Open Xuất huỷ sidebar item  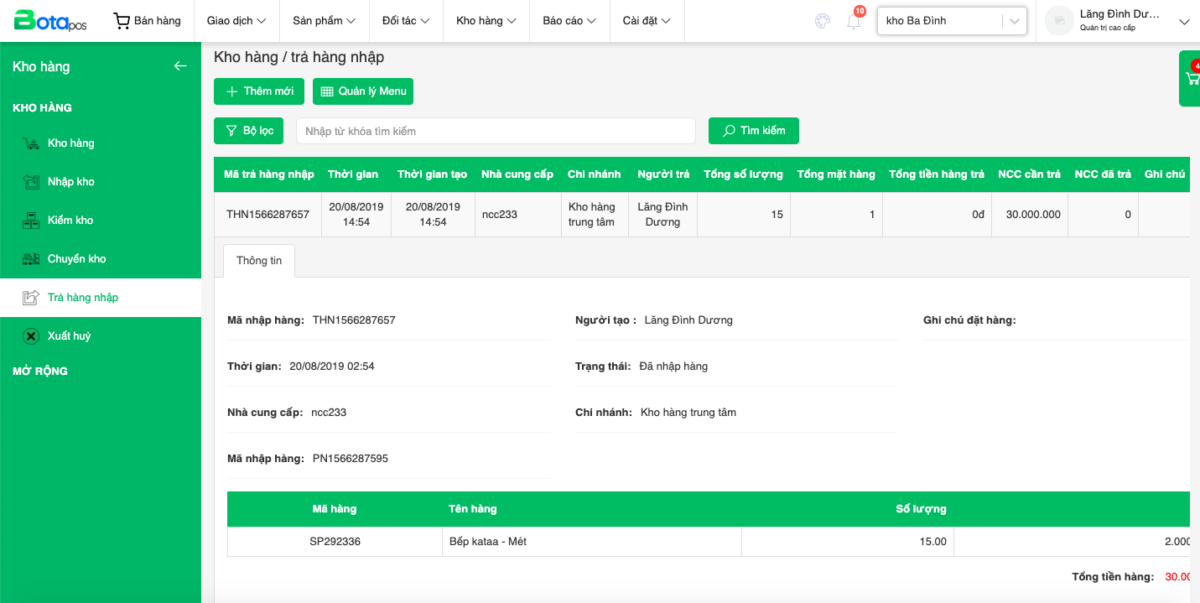coord(68,336)
